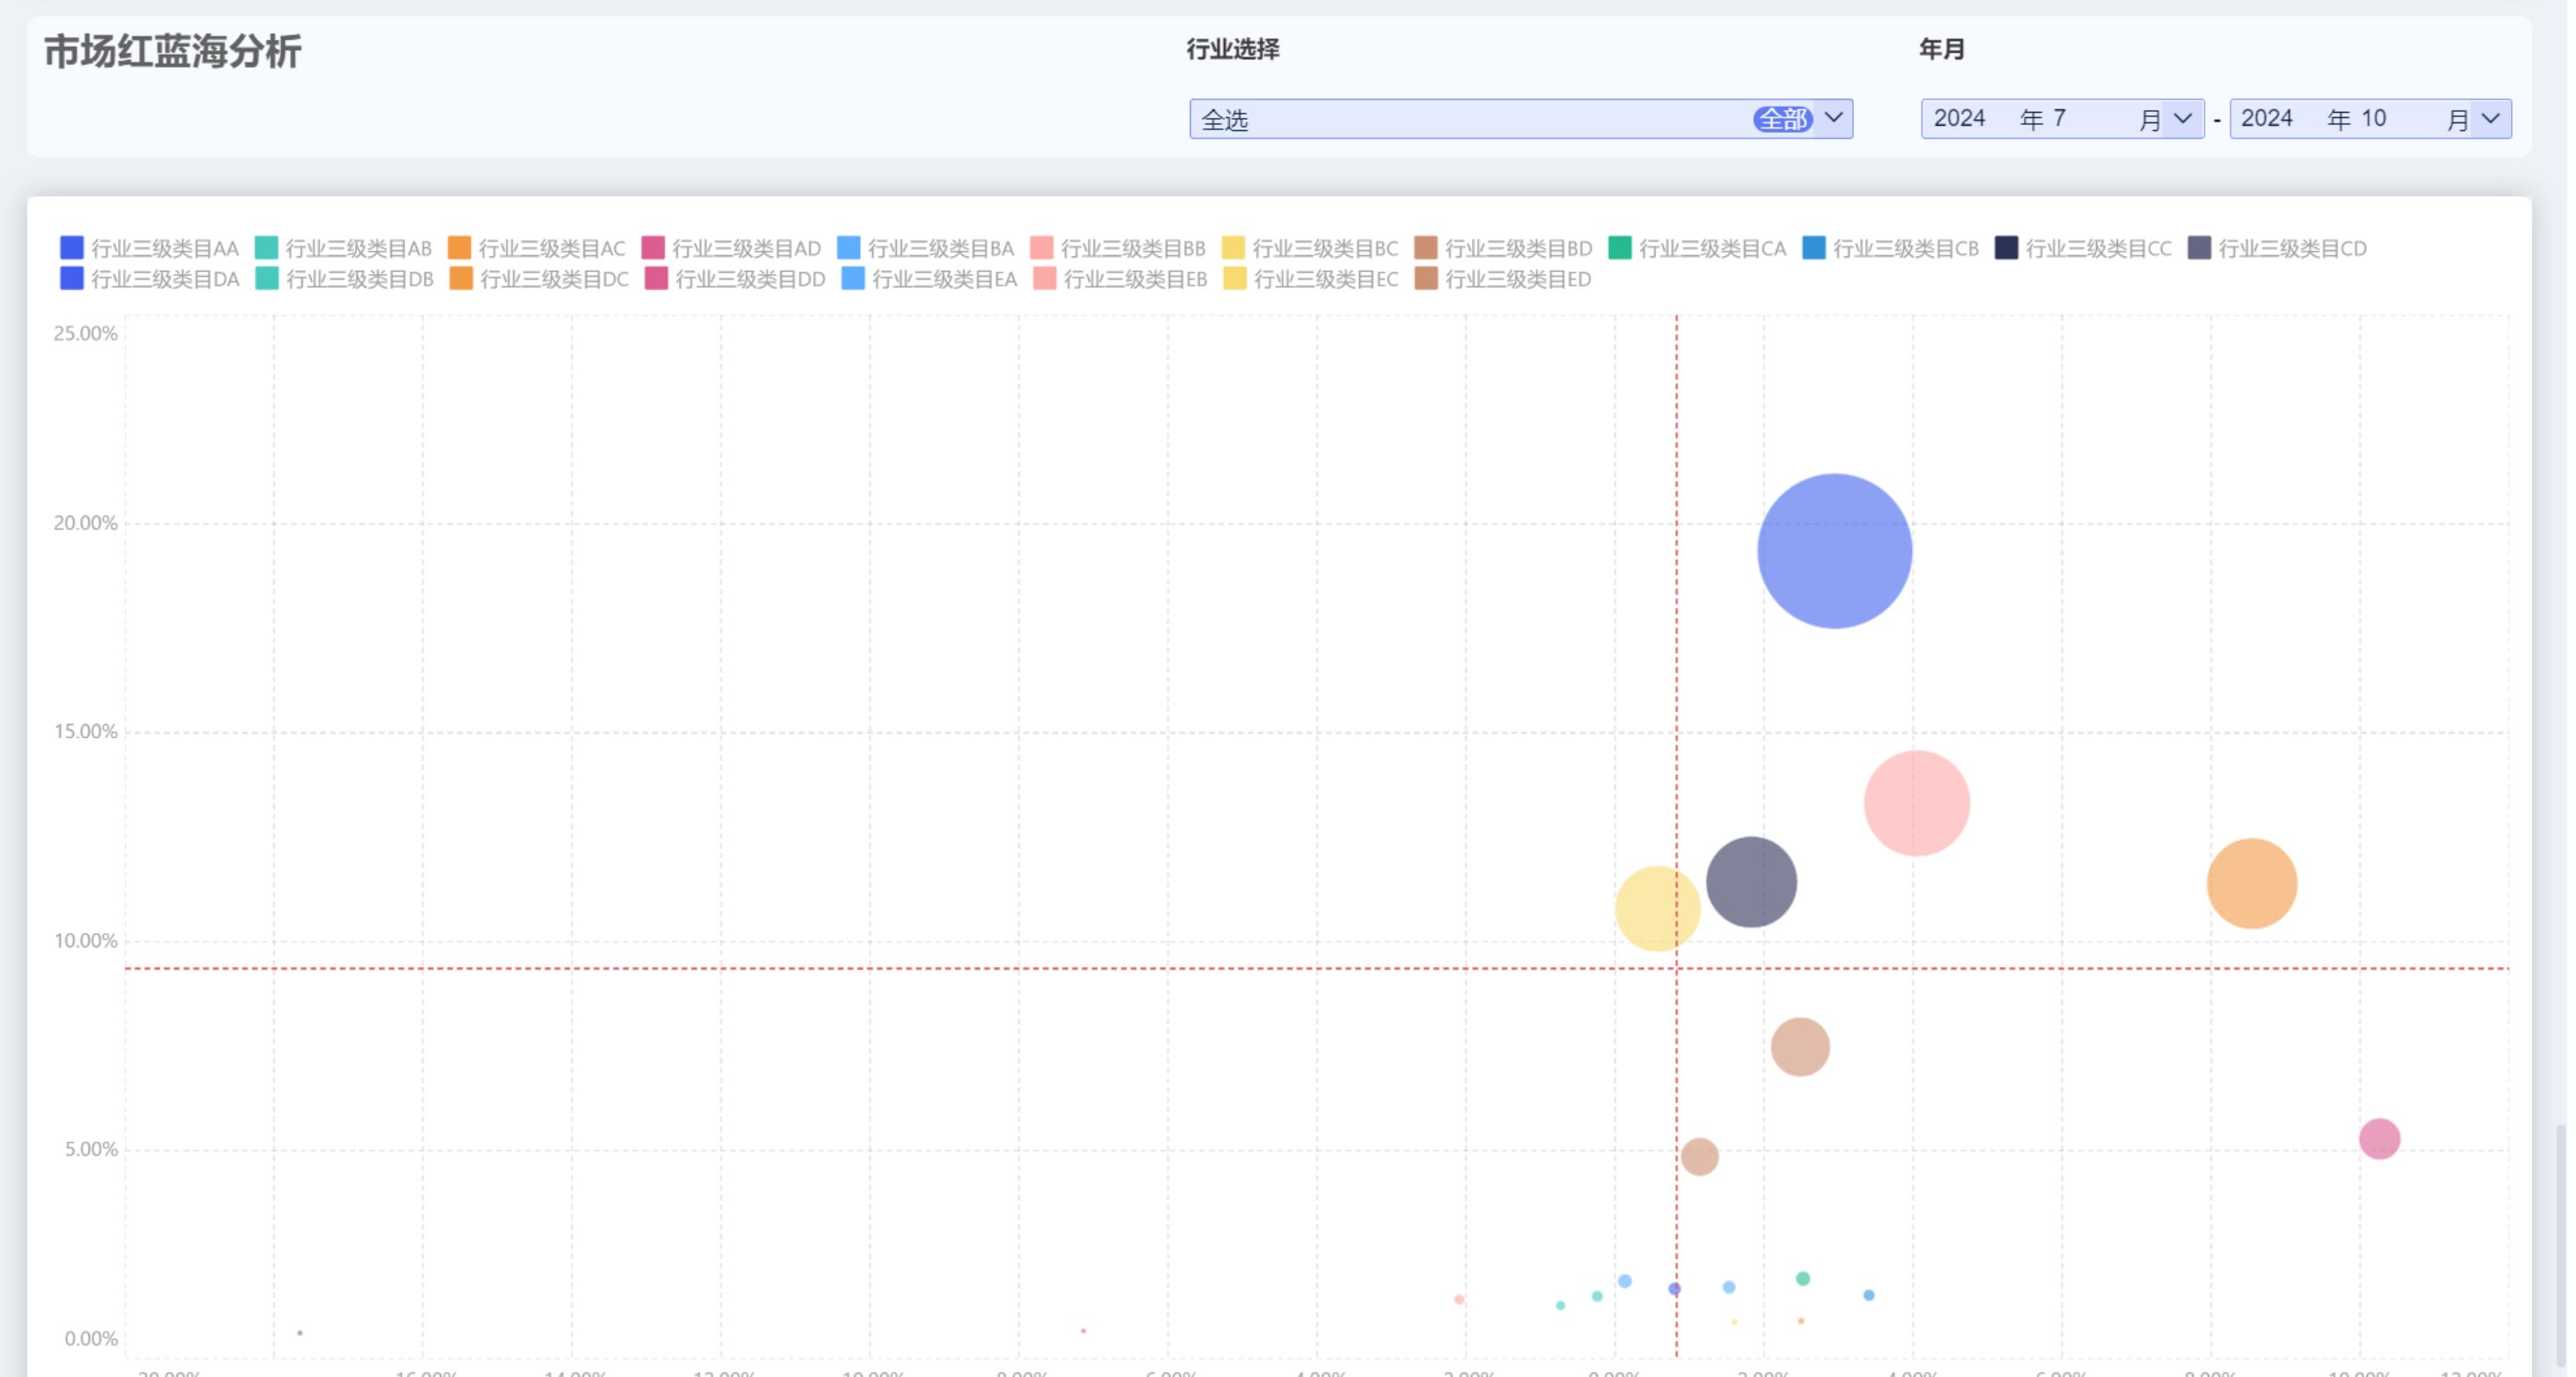Click the light pink bubble near 13%
This screenshot has height=1377, width=2576.
(1916, 803)
